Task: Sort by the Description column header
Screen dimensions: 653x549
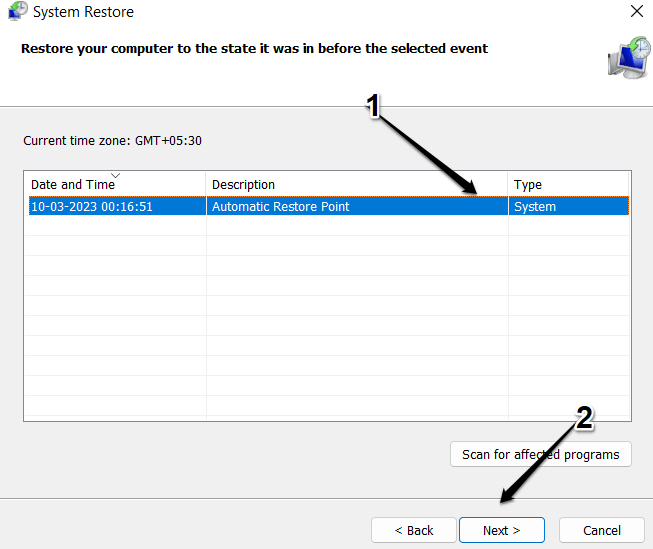Action: (243, 184)
